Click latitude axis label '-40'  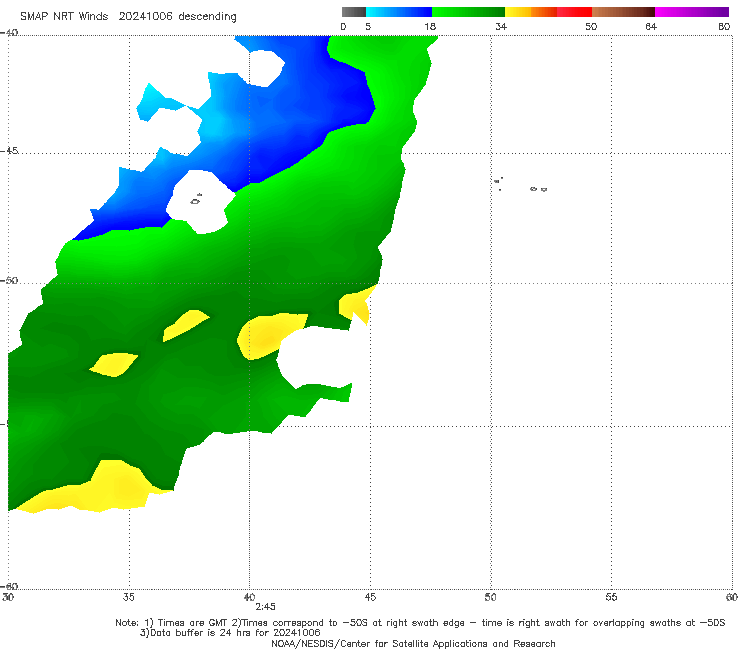9,33
